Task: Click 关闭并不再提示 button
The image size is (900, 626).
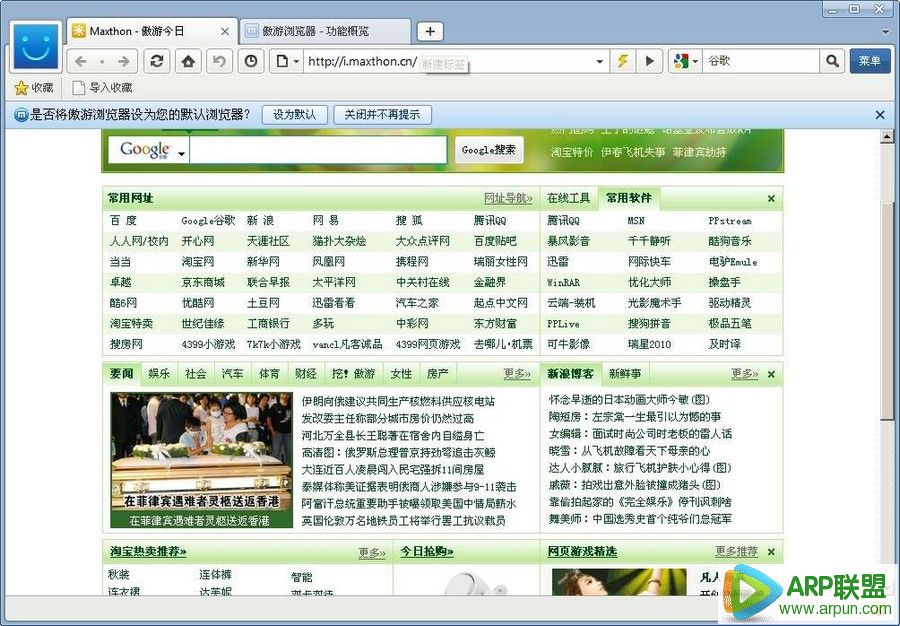Action: coord(382,115)
